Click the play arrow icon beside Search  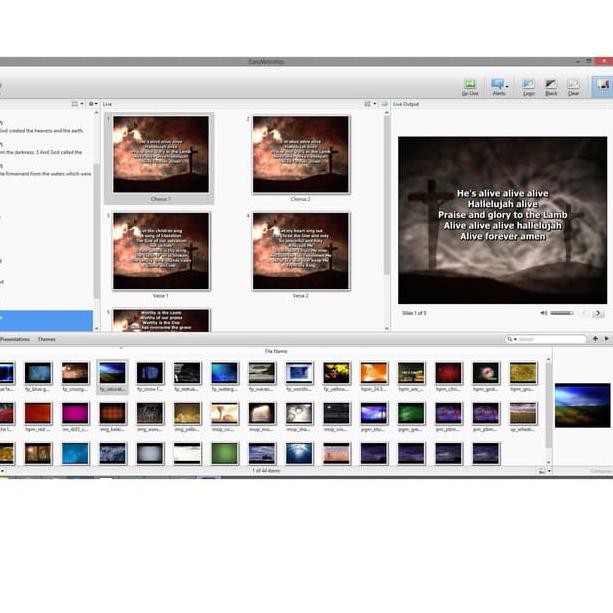[606, 339]
